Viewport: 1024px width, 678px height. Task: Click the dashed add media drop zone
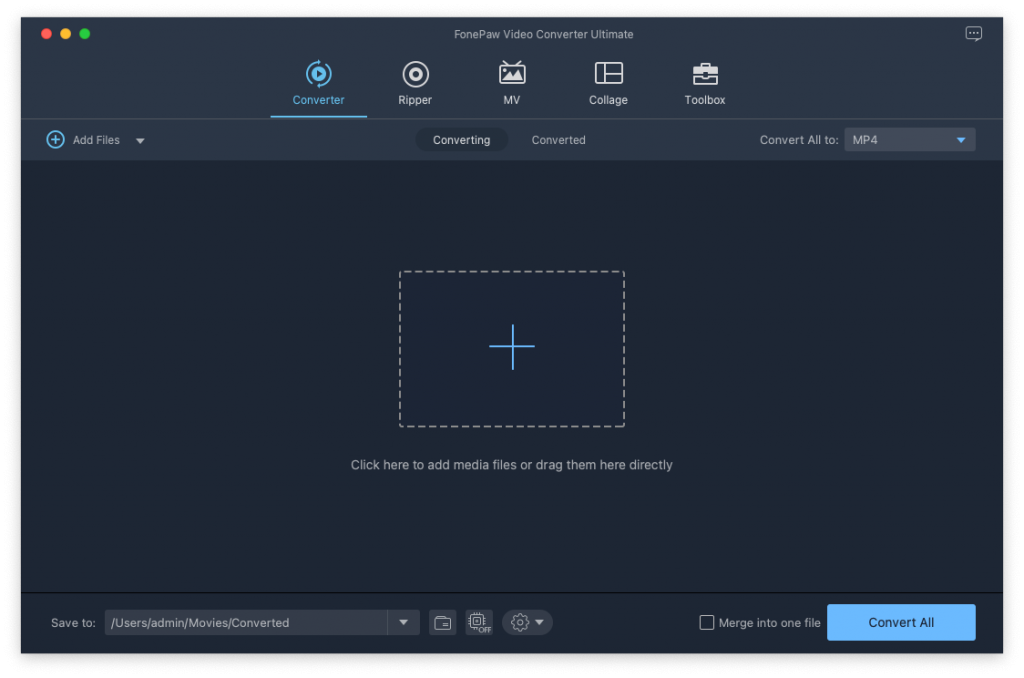click(511, 349)
